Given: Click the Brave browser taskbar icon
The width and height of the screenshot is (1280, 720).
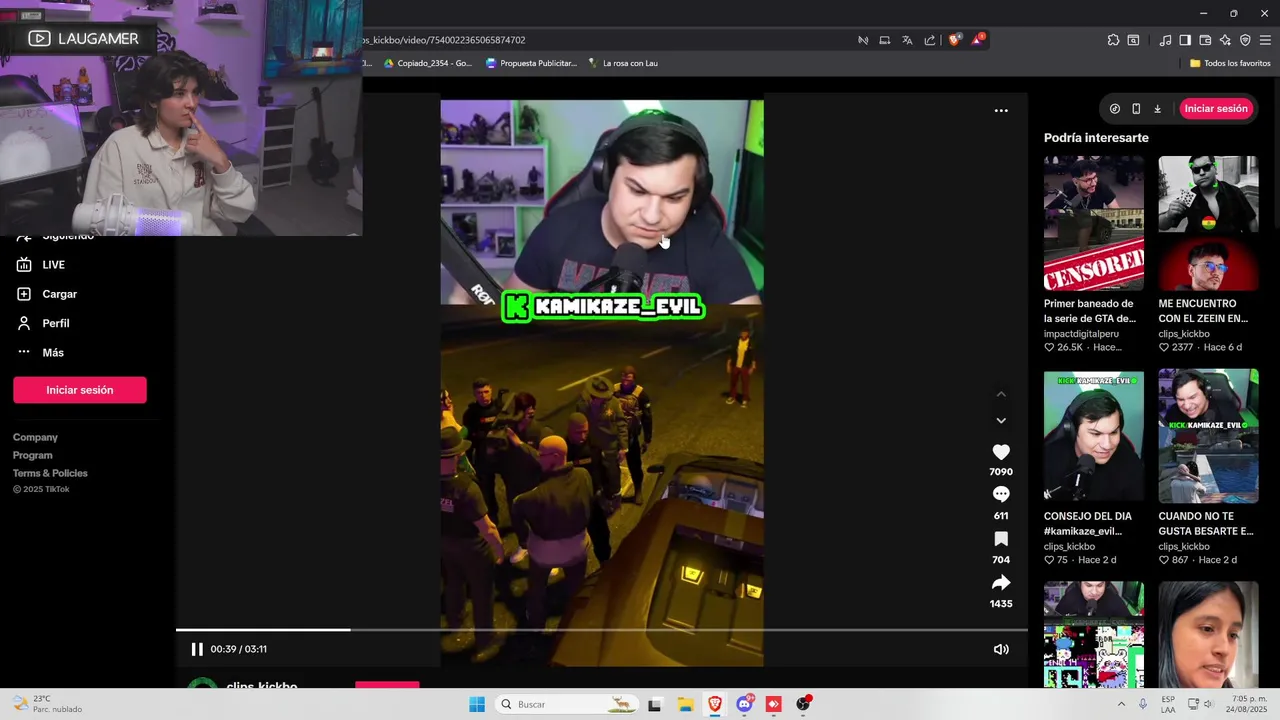Looking at the screenshot, I should (715, 704).
